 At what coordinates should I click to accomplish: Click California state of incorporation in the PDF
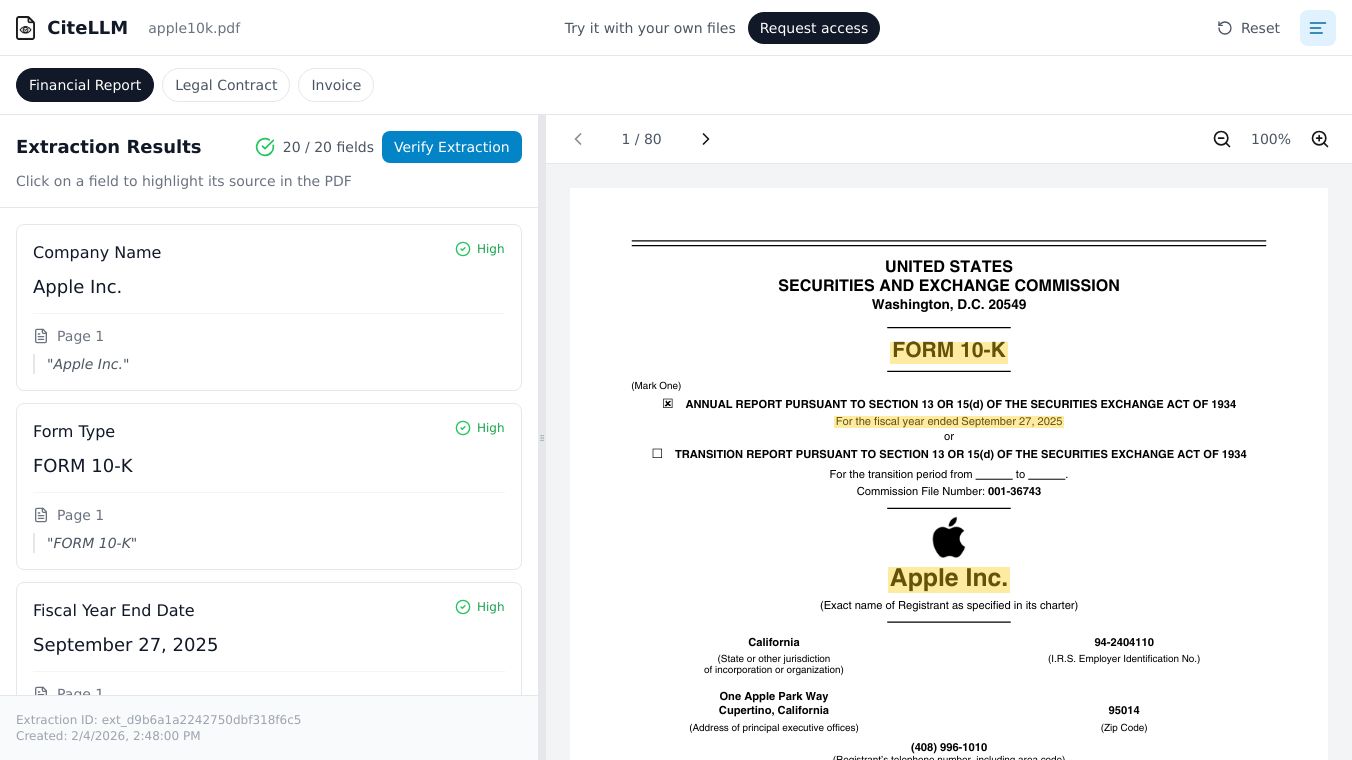click(774, 642)
